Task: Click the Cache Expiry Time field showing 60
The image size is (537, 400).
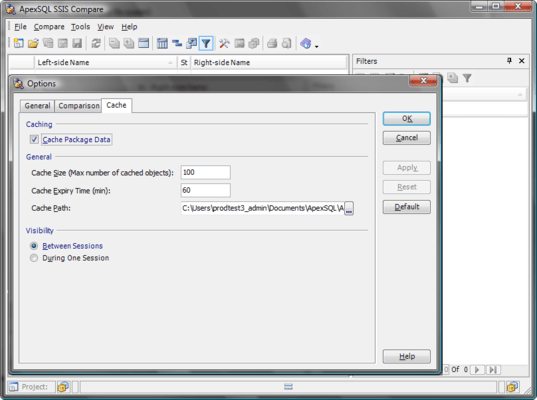Action: point(205,190)
